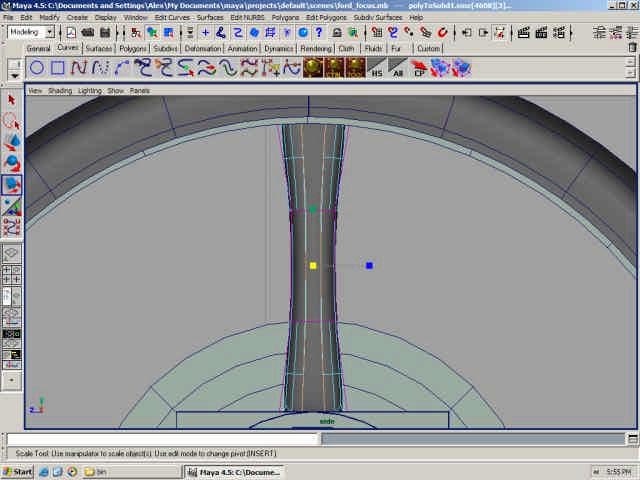Open the Modeling menu set dropdown

[x=31, y=32]
